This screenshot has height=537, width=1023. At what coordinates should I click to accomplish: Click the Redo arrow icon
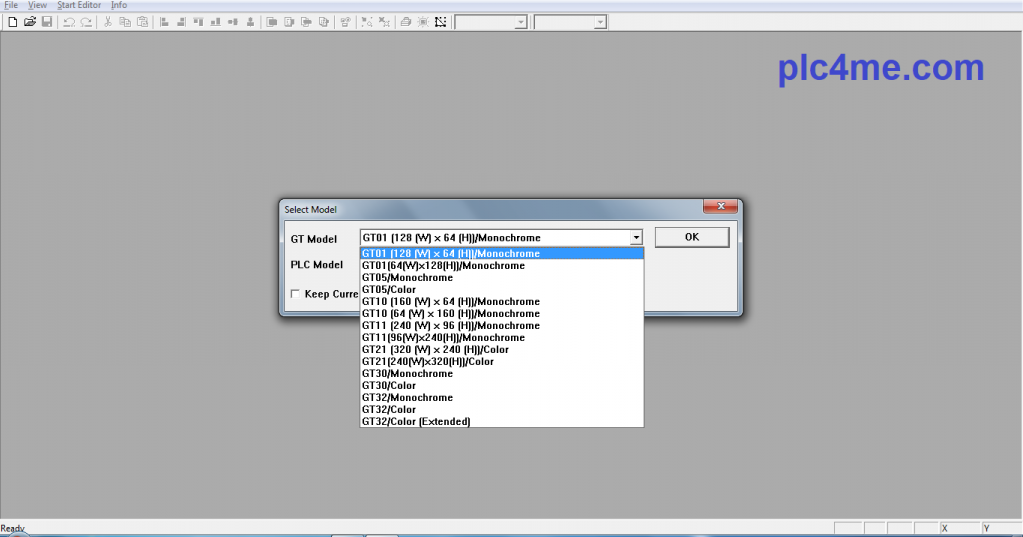[x=86, y=22]
